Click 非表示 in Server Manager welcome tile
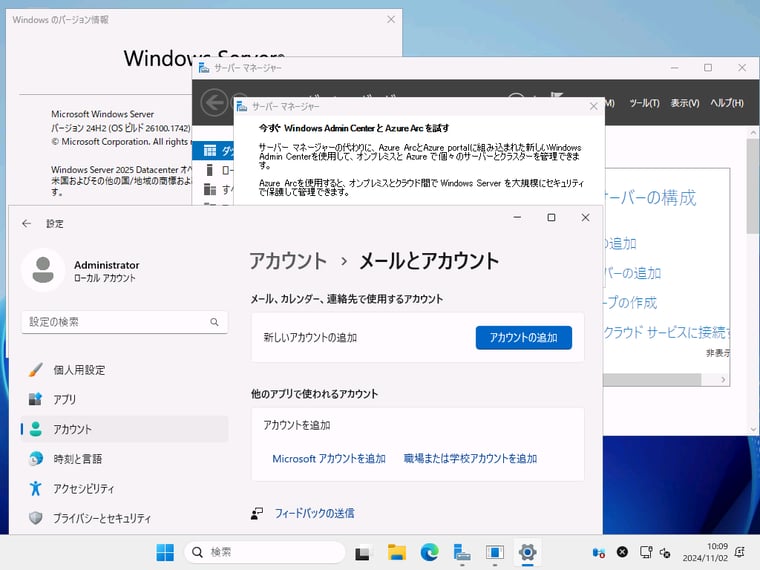 (x=718, y=353)
